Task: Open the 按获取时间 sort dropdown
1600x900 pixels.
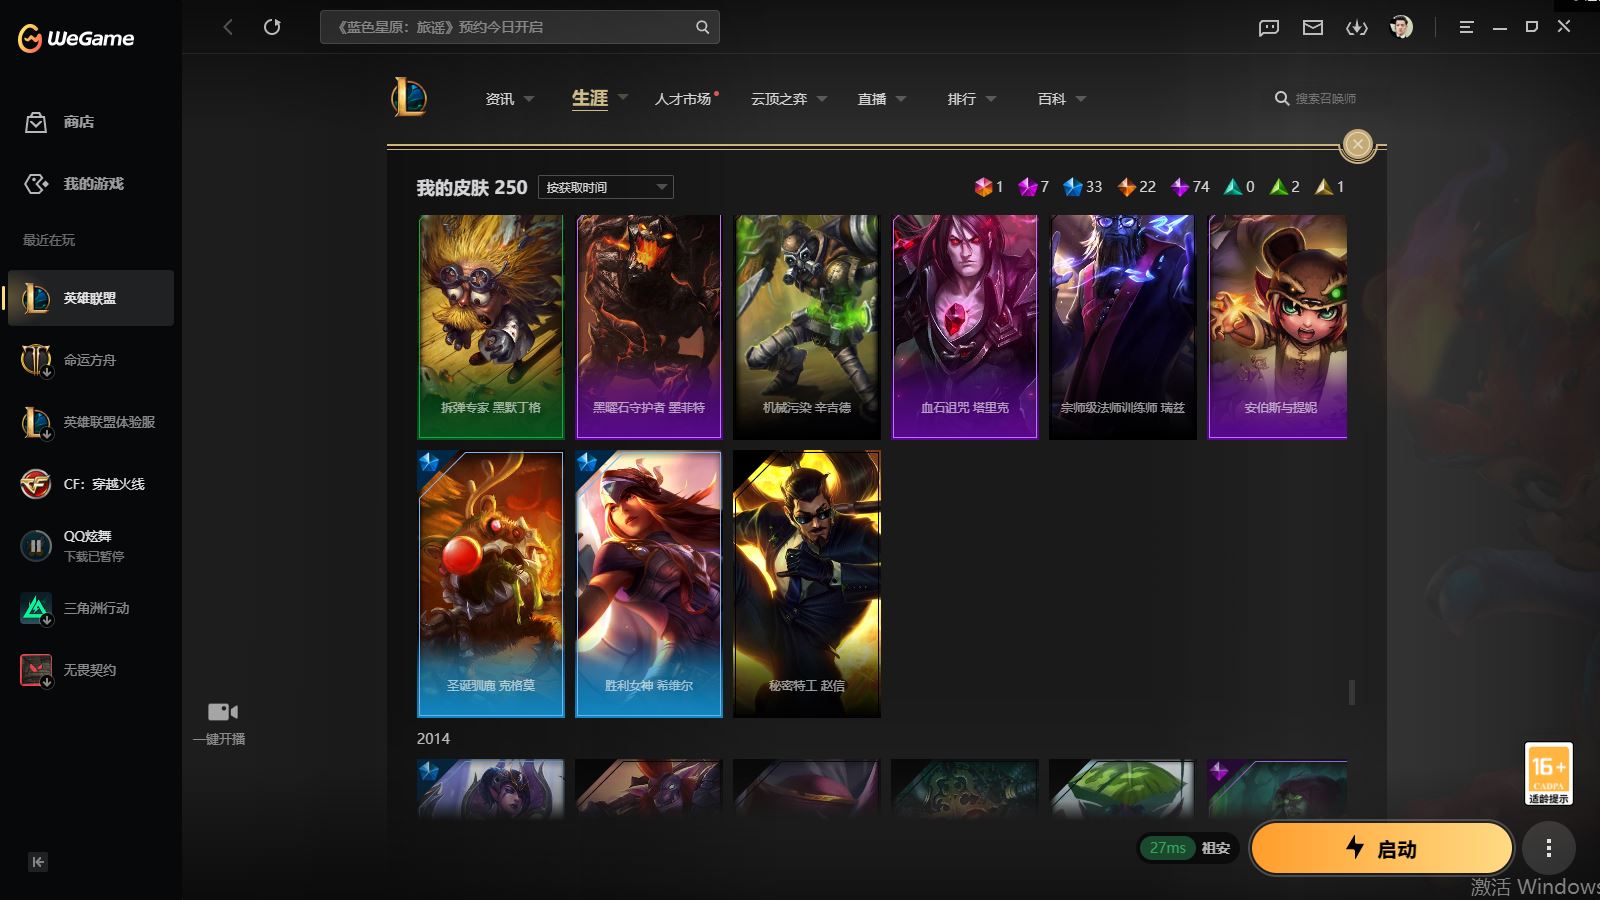Action: coord(606,187)
